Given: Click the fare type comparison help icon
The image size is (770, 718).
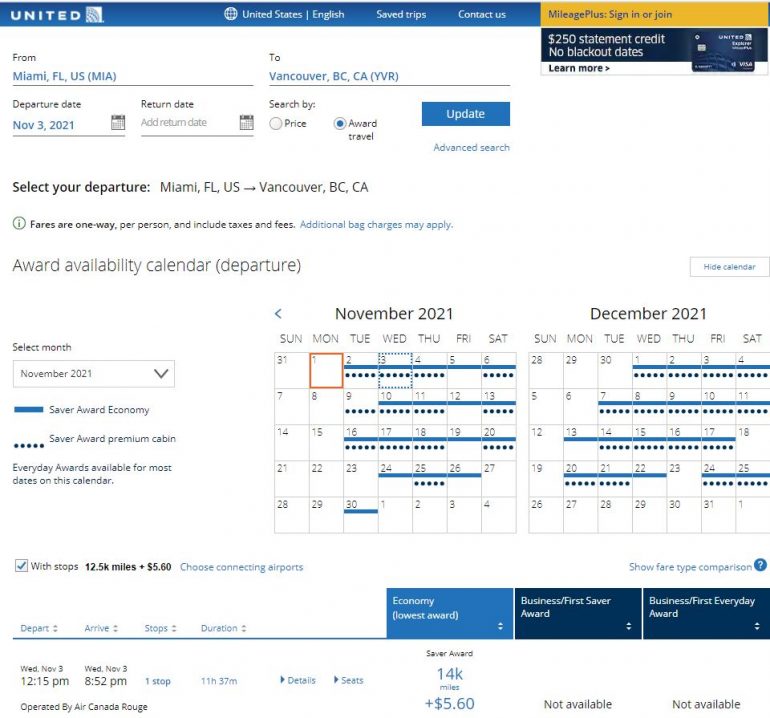Looking at the screenshot, I should click(x=761, y=566).
